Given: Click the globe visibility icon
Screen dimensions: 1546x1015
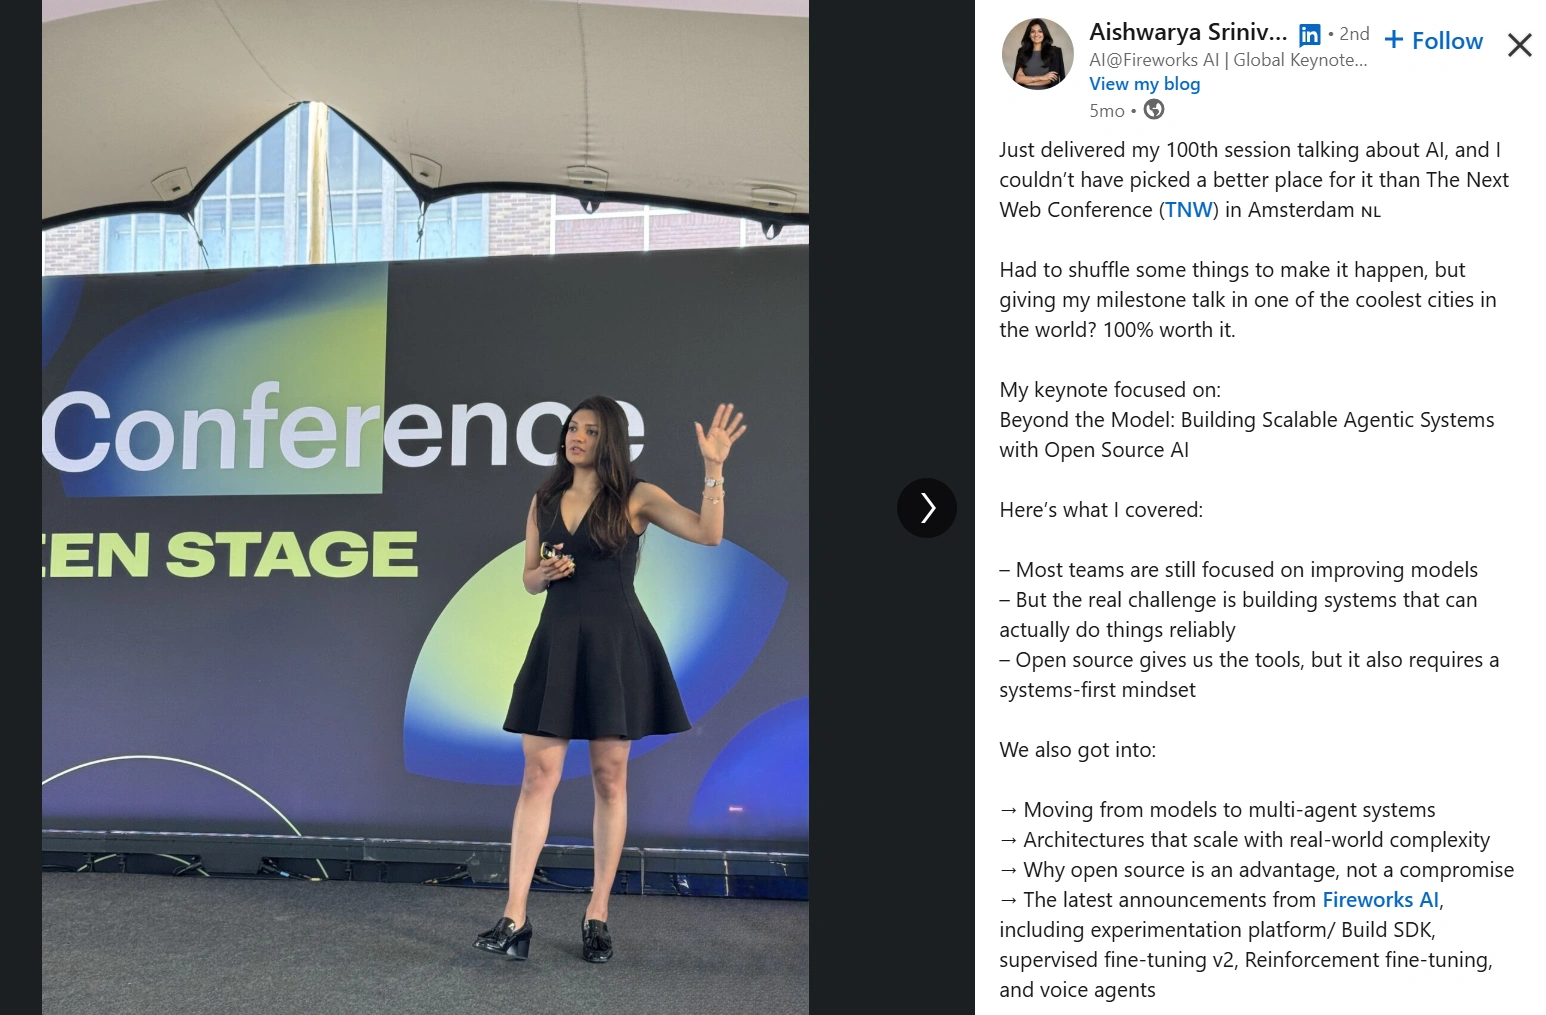Looking at the screenshot, I should point(1154,110).
